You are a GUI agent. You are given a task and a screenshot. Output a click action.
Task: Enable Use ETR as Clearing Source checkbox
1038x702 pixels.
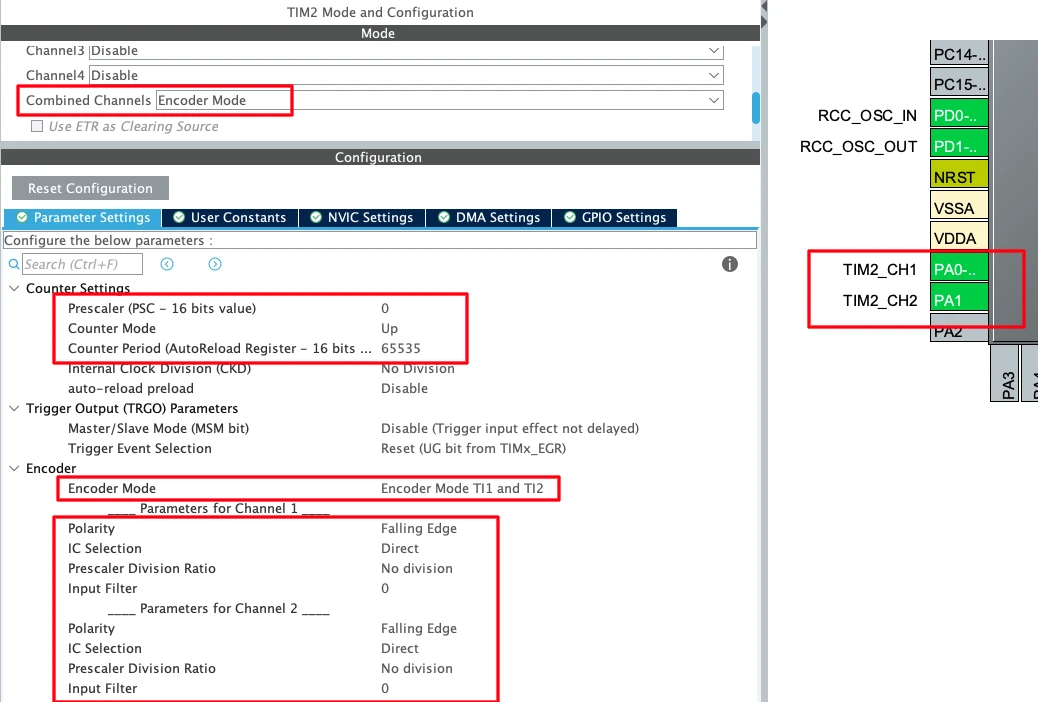(x=38, y=127)
